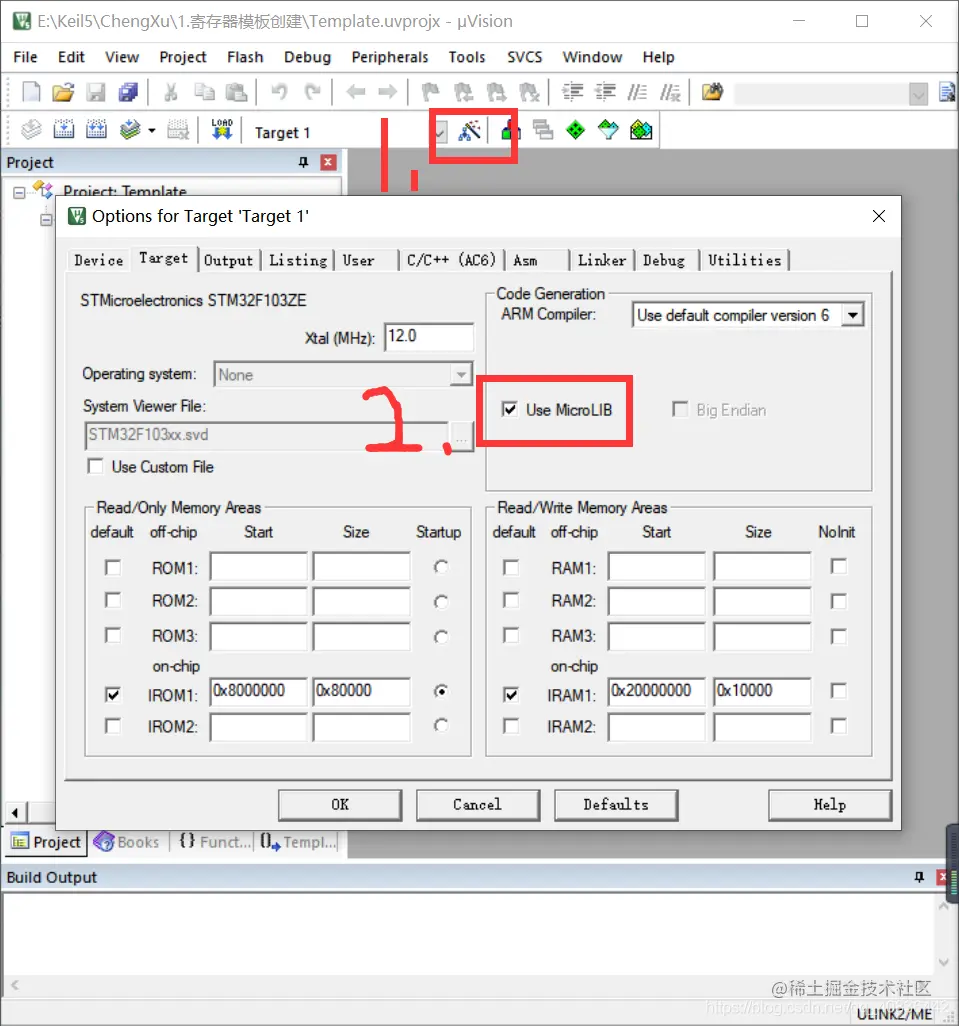Indent selected lines icon
Screen dimensions: 959x1026
(x=573, y=92)
